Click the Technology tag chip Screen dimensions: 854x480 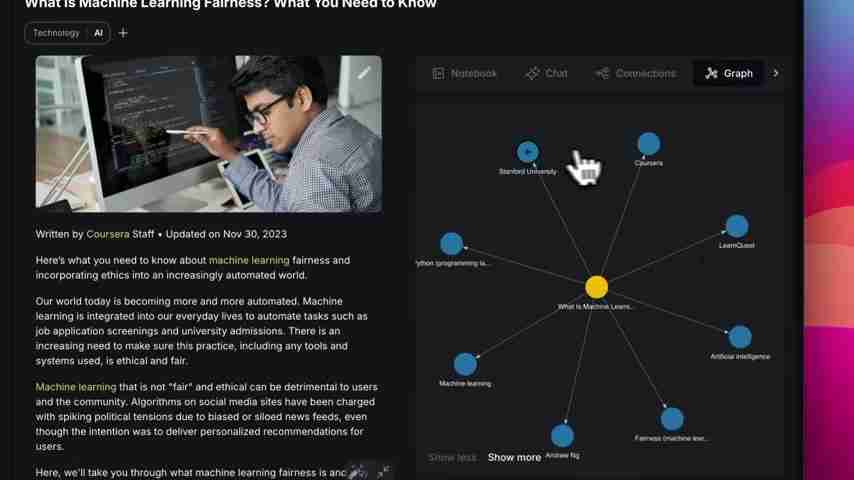(x=56, y=33)
